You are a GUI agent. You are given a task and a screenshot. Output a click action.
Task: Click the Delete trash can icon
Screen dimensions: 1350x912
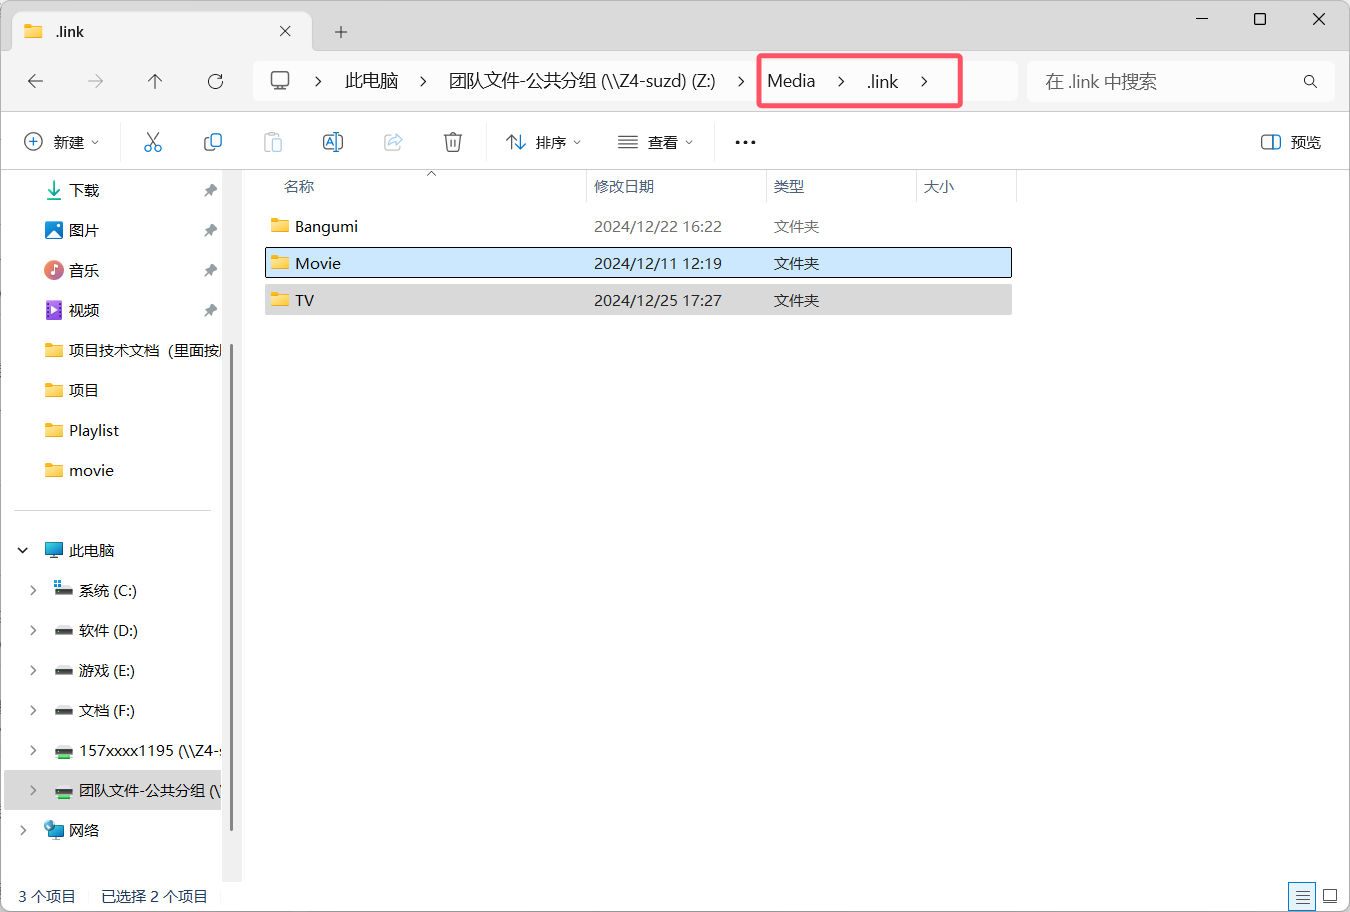point(453,142)
